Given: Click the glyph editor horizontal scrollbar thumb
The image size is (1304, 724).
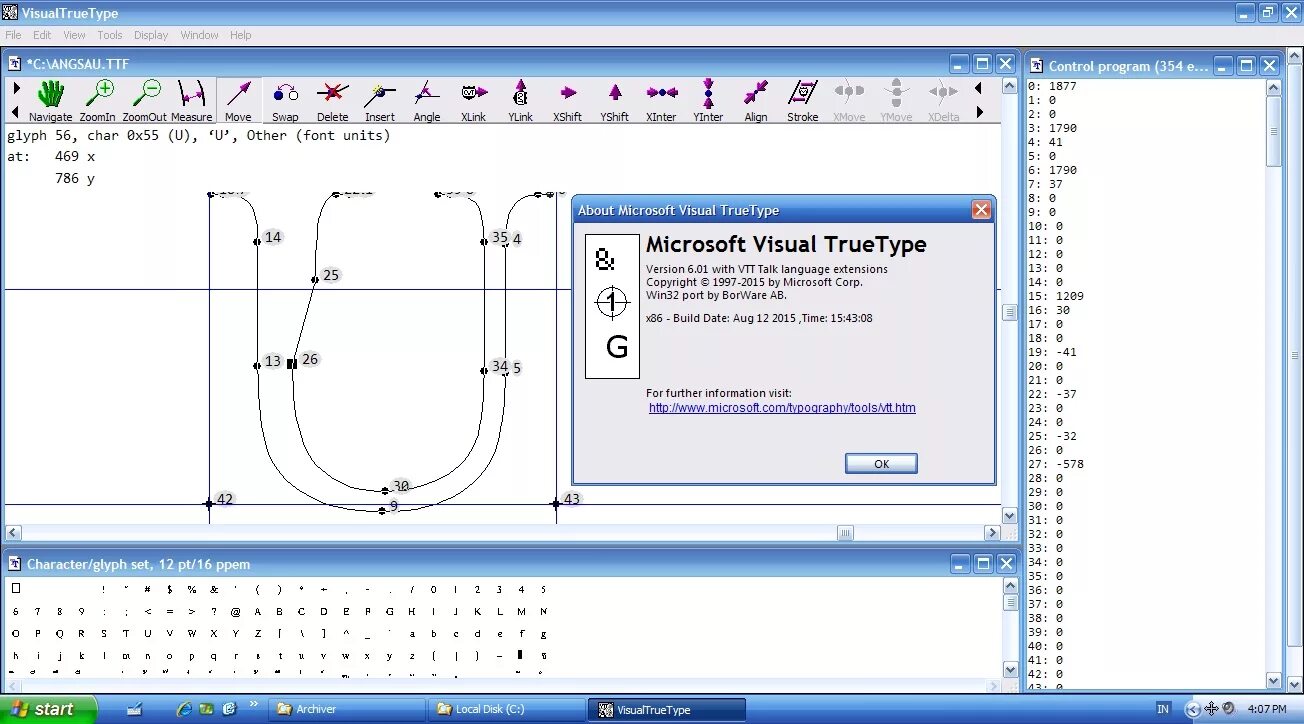Looking at the screenshot, I should click(x=846, y=533).
